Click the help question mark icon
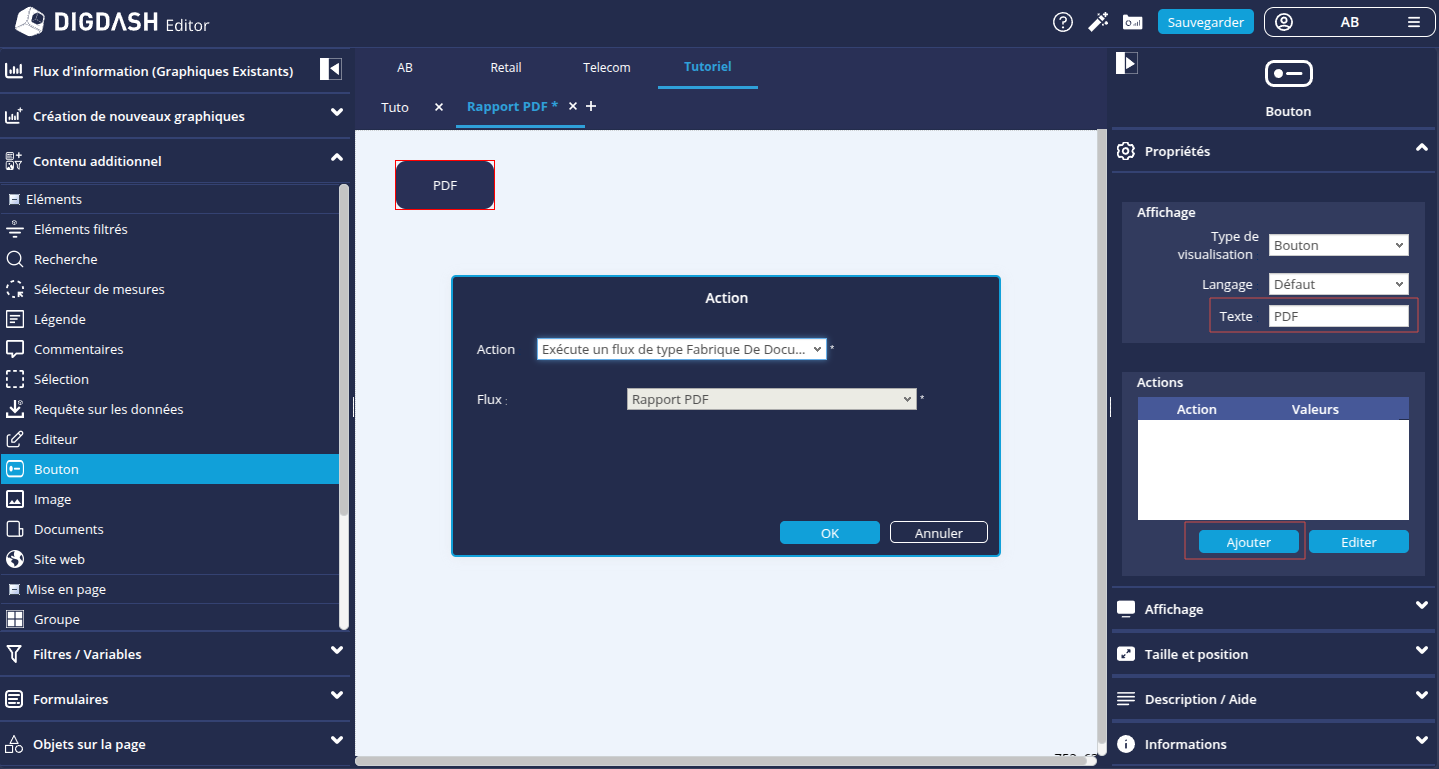The height and width of the screenshot is (769, 1439). click(x=1063, y=22)
